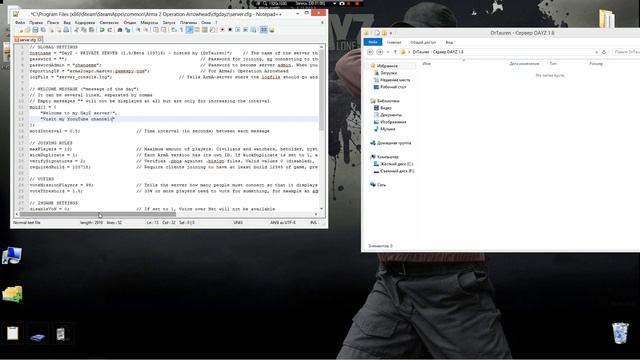Save server.cfg with the Save icon
Viewport: 640px width, 360px height.
(35, 30)
